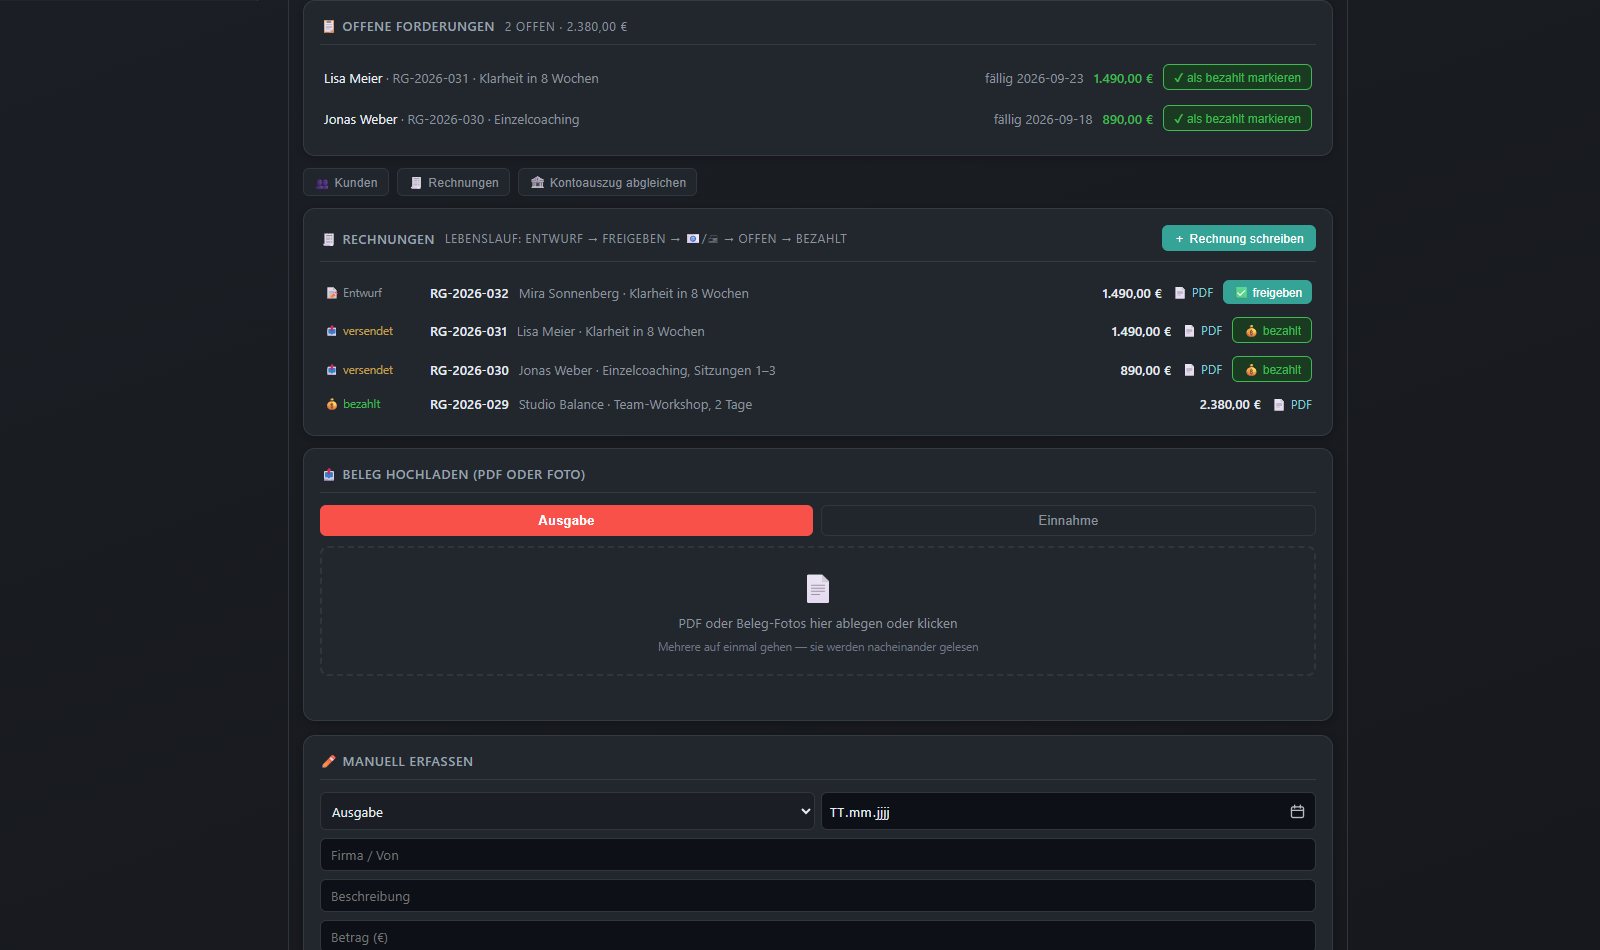Open PDF of RG-2026-029

pos(1293,405)
